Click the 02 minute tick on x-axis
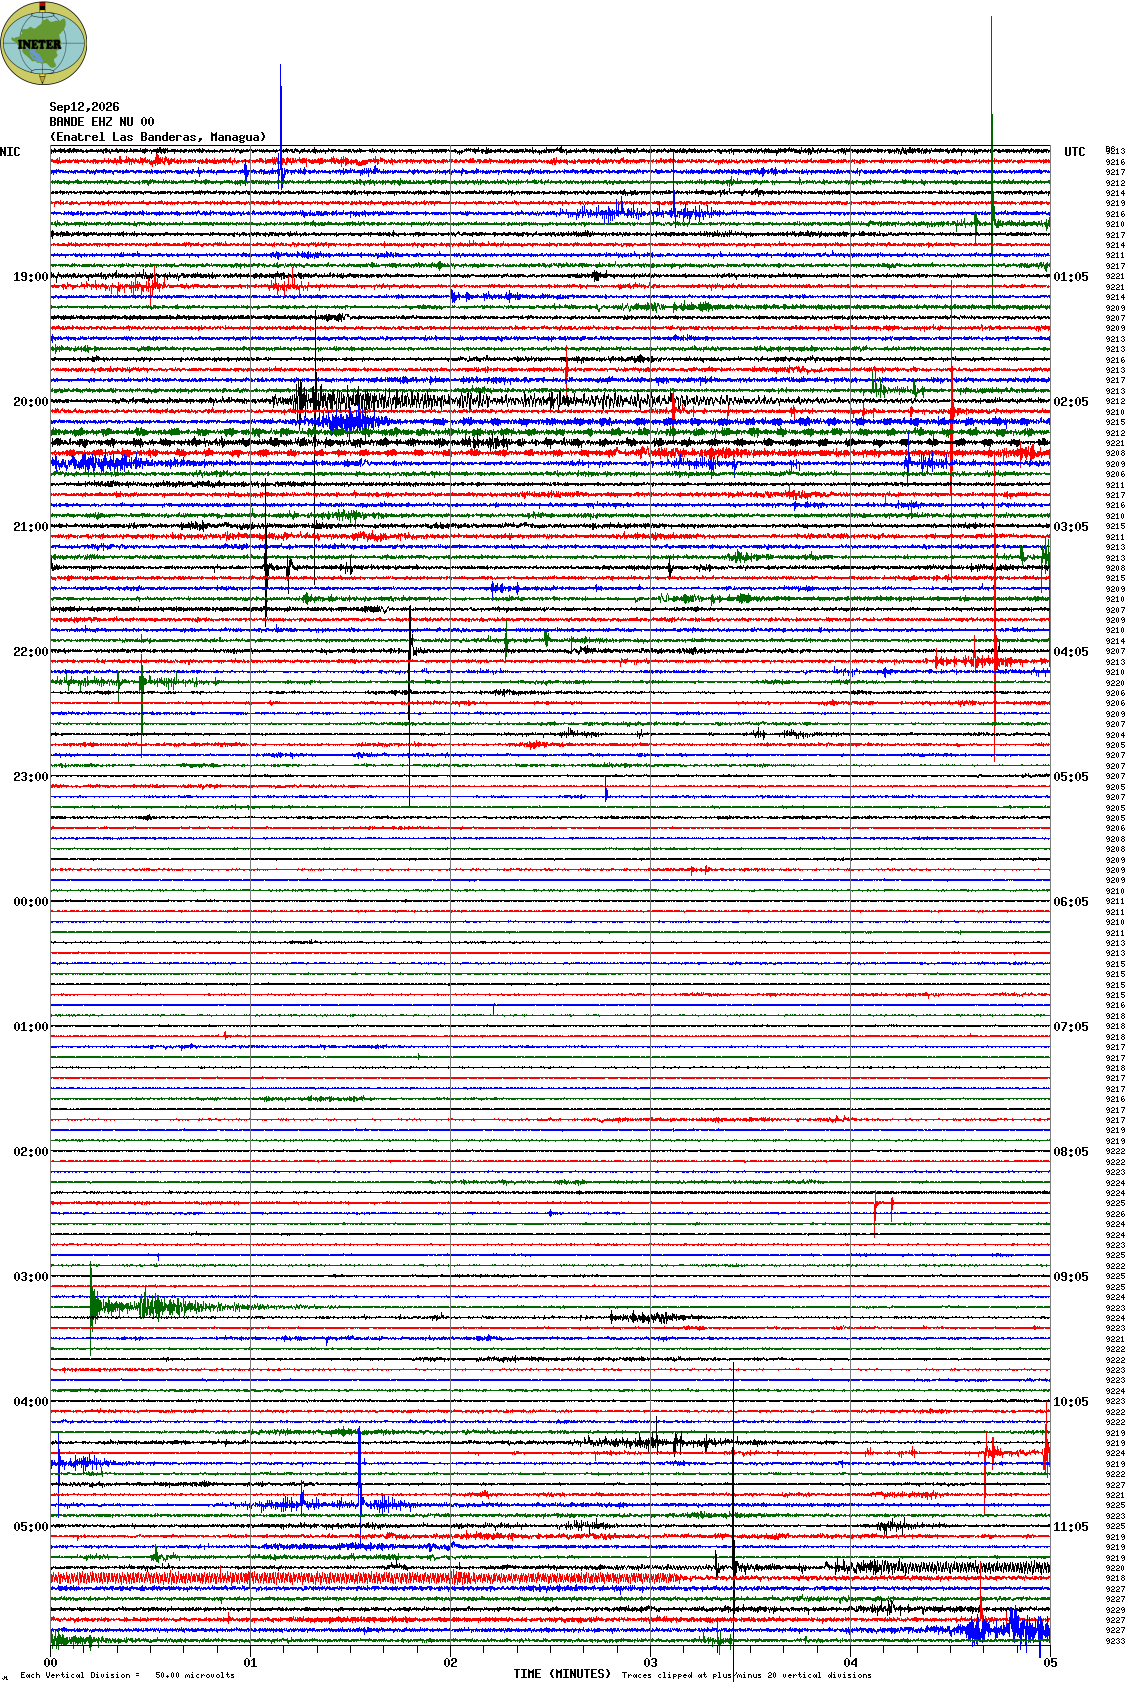The height and width of the screenshot is (1689, 1130). 450,1663
